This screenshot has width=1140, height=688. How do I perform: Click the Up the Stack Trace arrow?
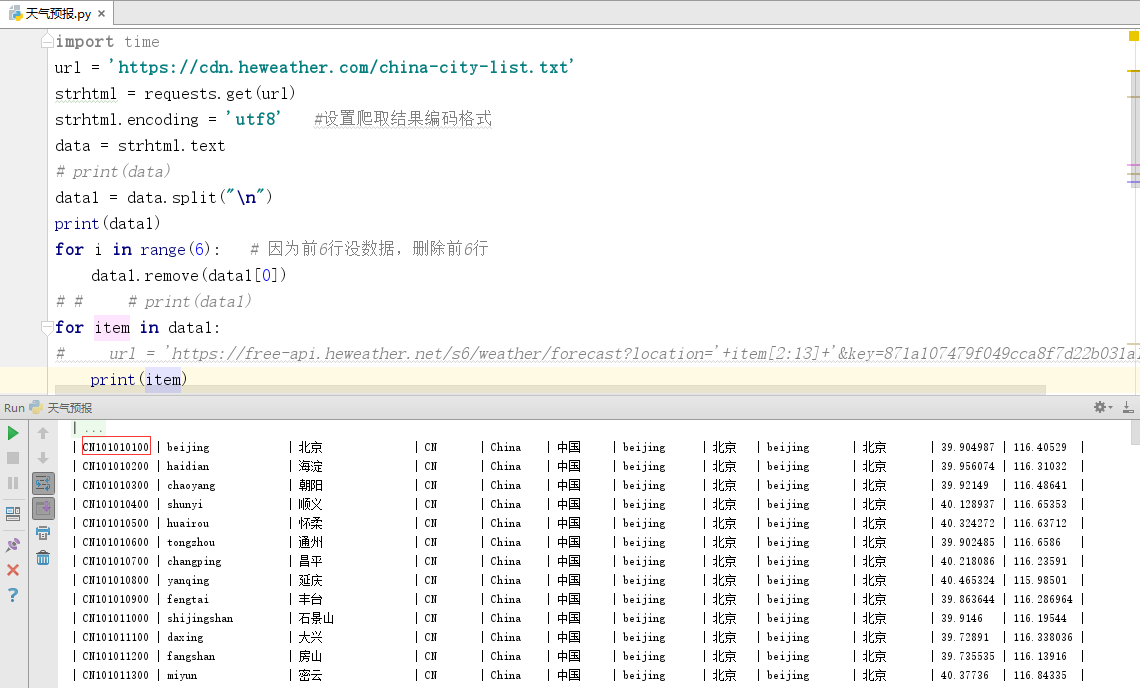pos(43,433)
